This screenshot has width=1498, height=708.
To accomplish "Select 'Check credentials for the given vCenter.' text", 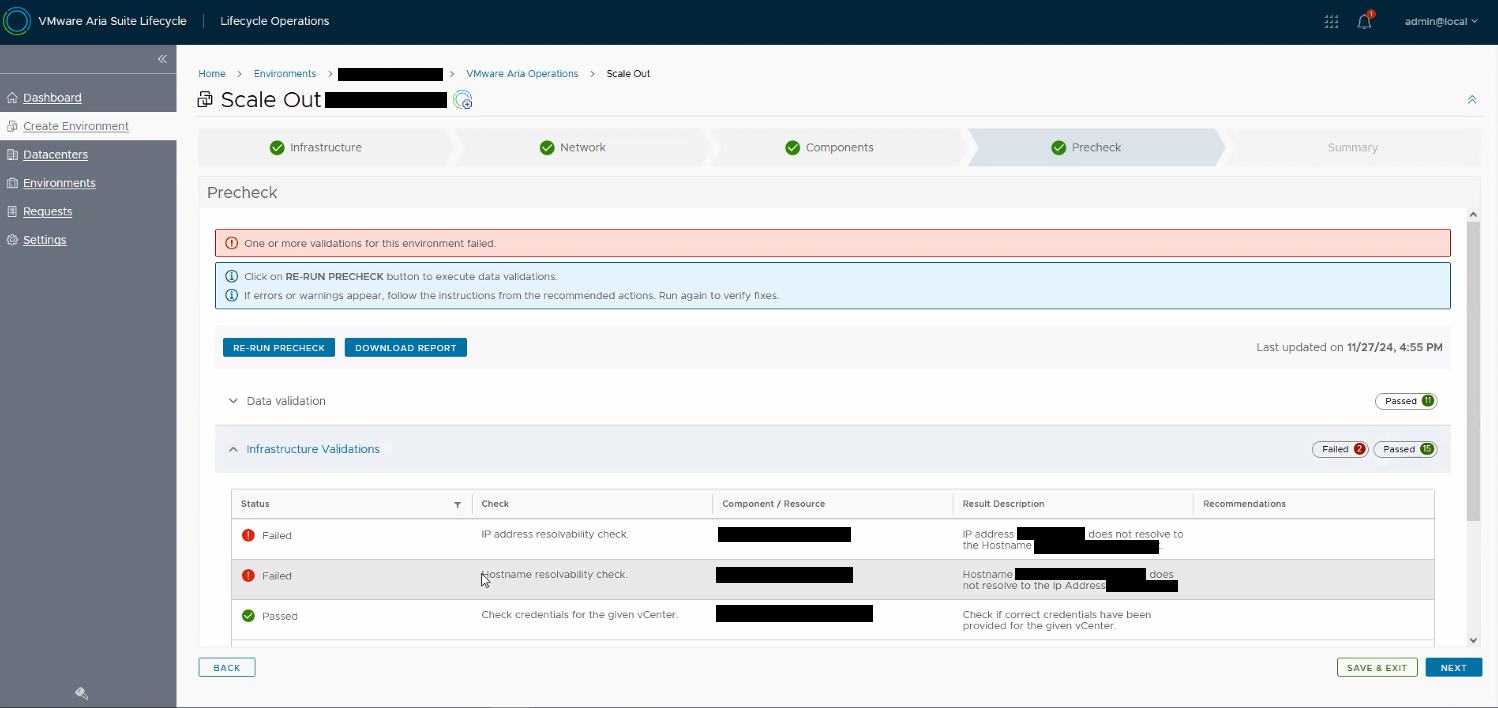I will coord(580,614).
